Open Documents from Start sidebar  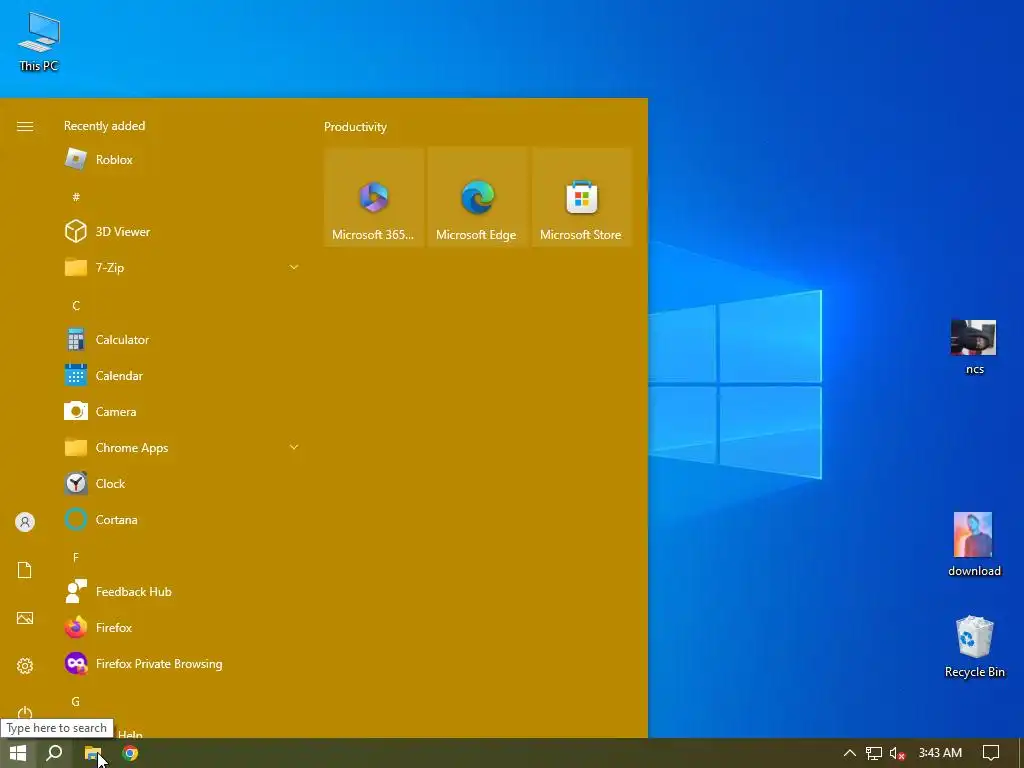[25, 570]
